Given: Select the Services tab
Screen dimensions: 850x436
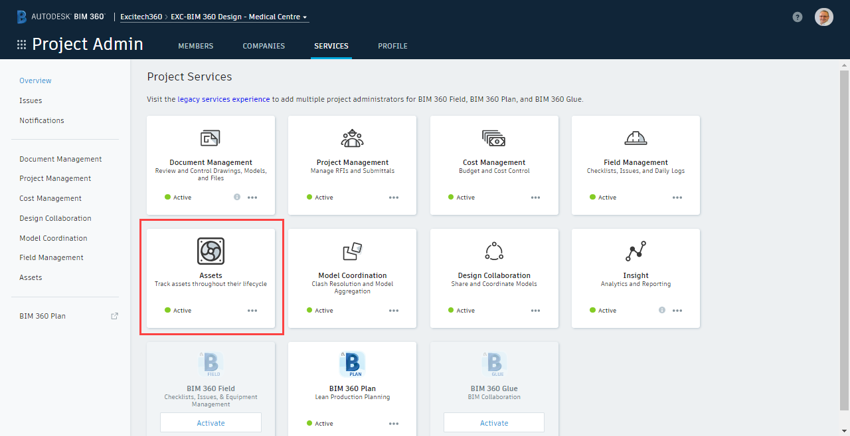Looking at the screenshot, I should 331,46.
